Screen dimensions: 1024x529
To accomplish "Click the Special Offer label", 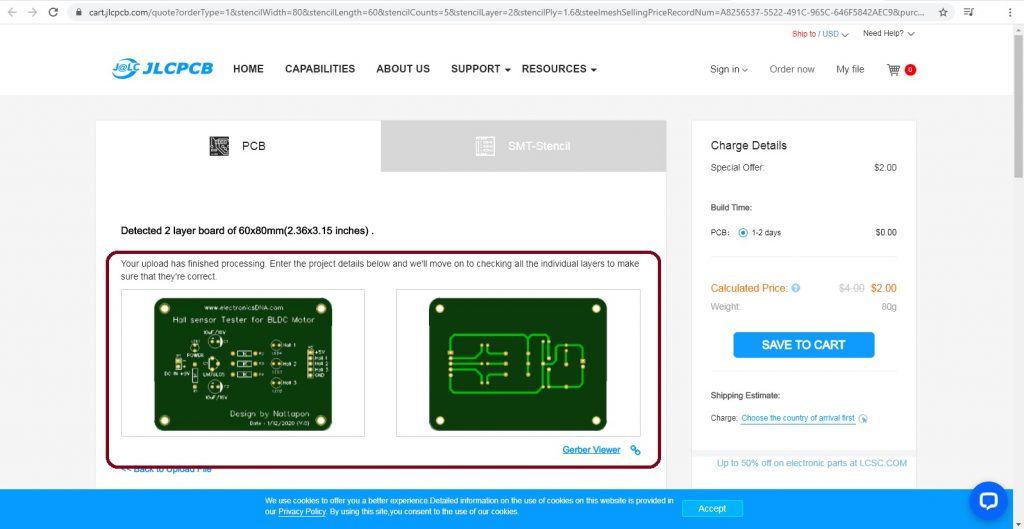I will pyautogui.click(x=737, y=168).
